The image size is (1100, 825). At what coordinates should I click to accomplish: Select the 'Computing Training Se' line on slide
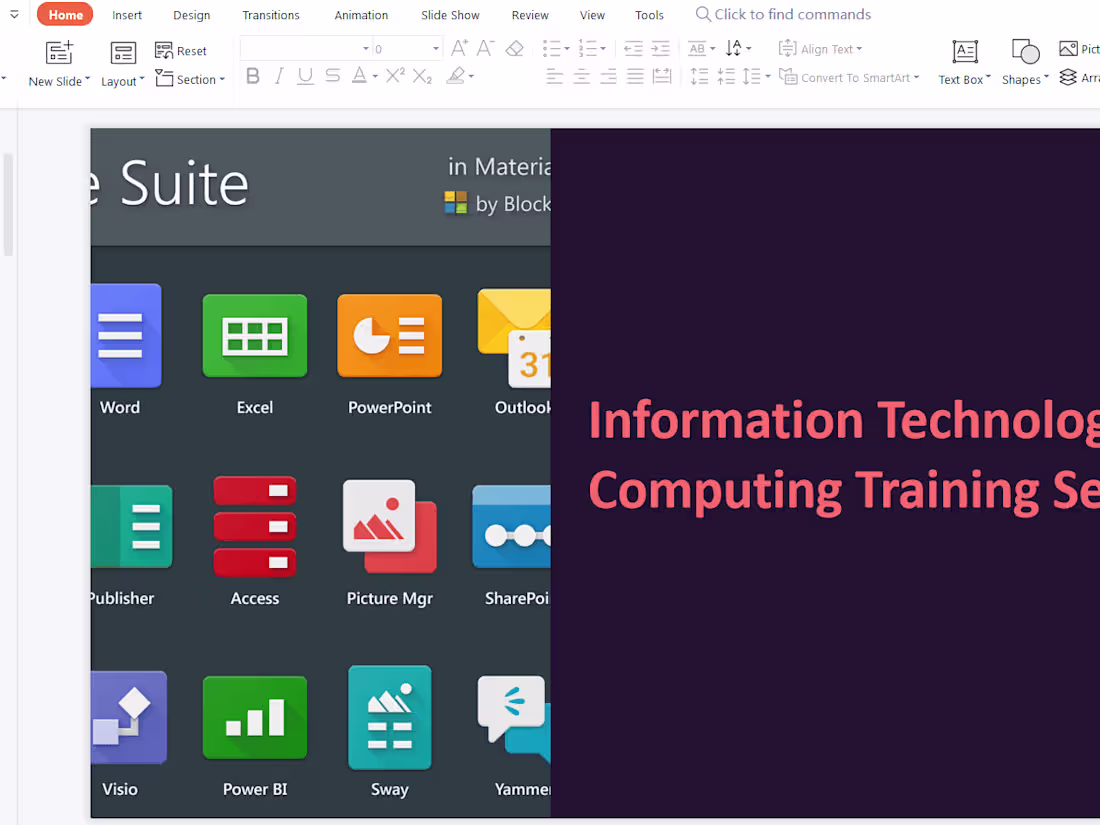[844, 490]
